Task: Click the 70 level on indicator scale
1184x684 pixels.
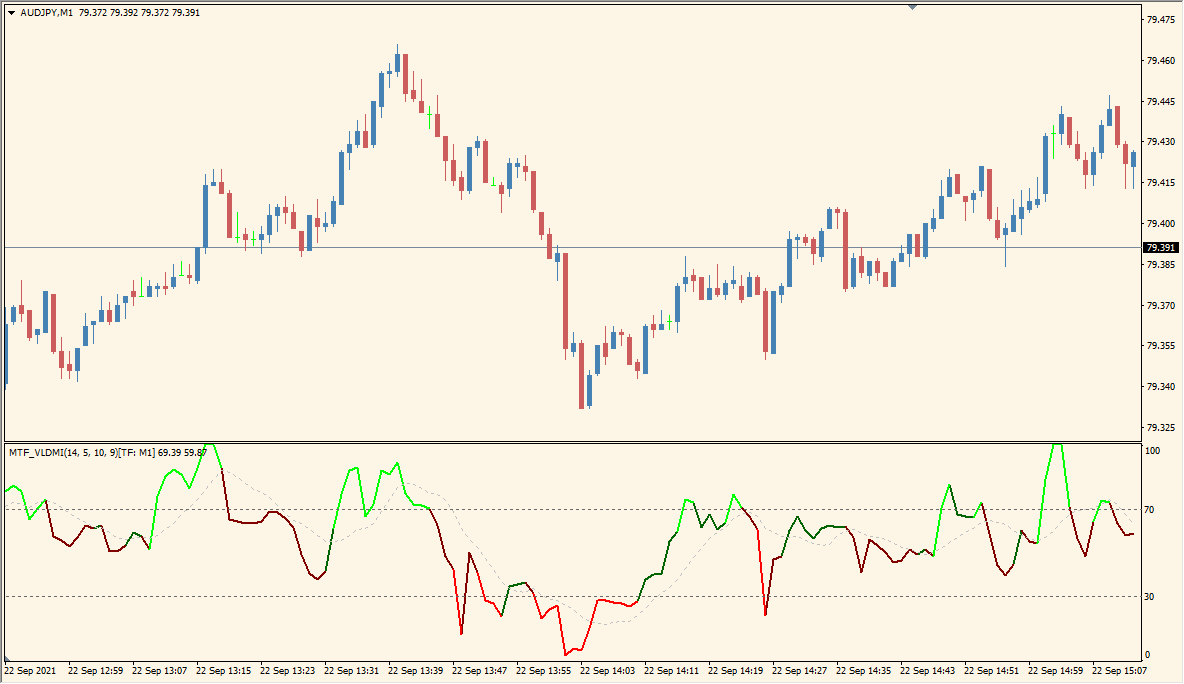Action: [1150, 510]
